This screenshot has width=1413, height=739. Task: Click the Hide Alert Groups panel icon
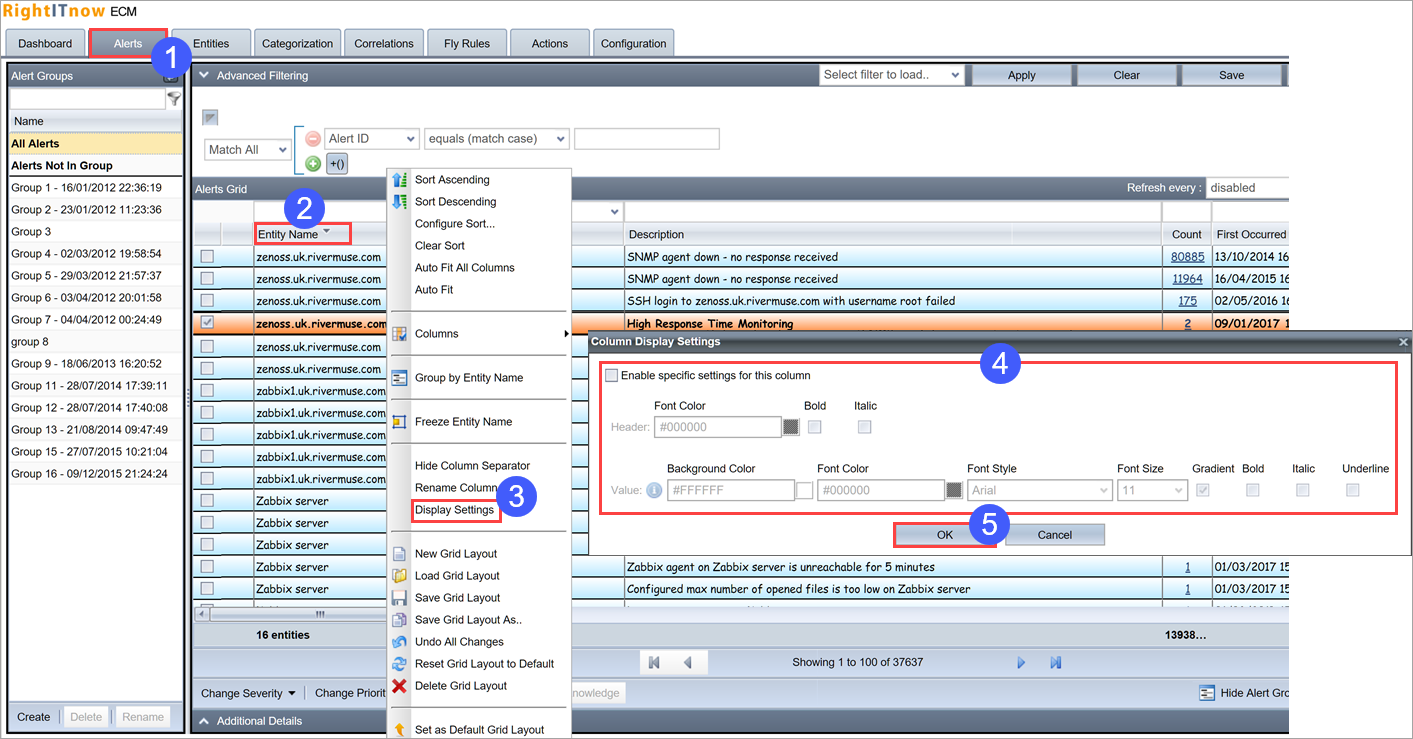(x=1207, y=693)
